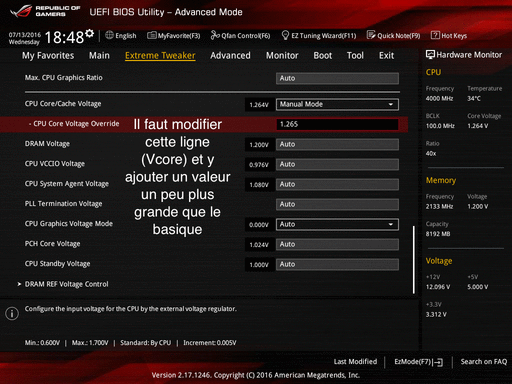Click the 1.000V CPU Standby reading
This screenshot has width=512, height=384.
point(259,265)
